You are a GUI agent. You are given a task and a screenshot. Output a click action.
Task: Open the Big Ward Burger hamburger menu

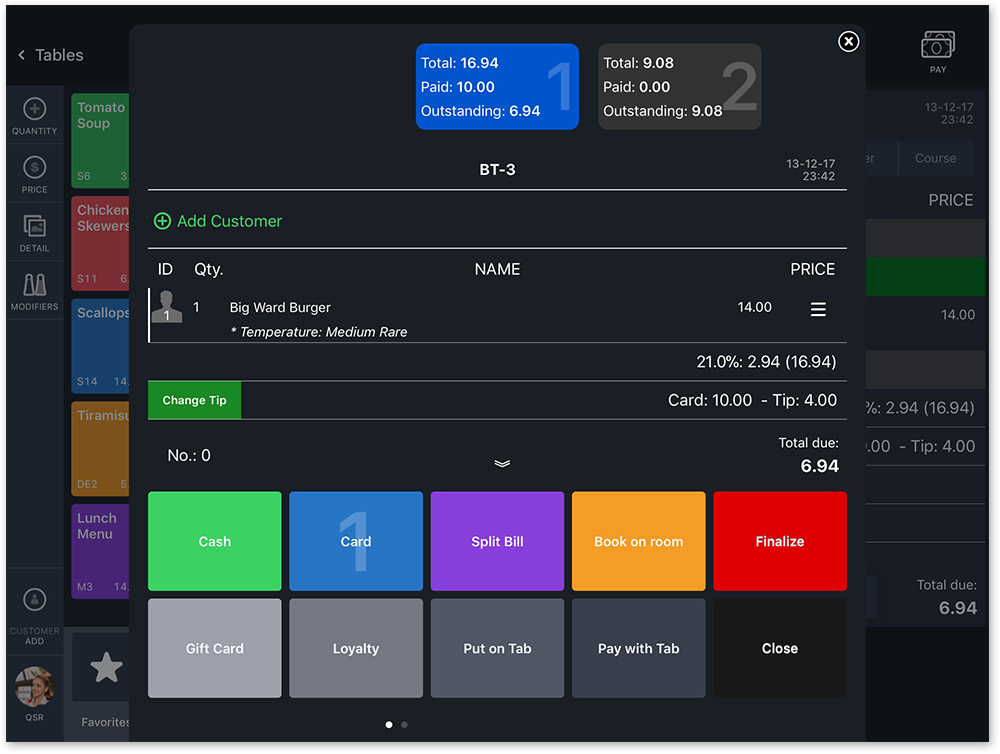click(818, 310)
